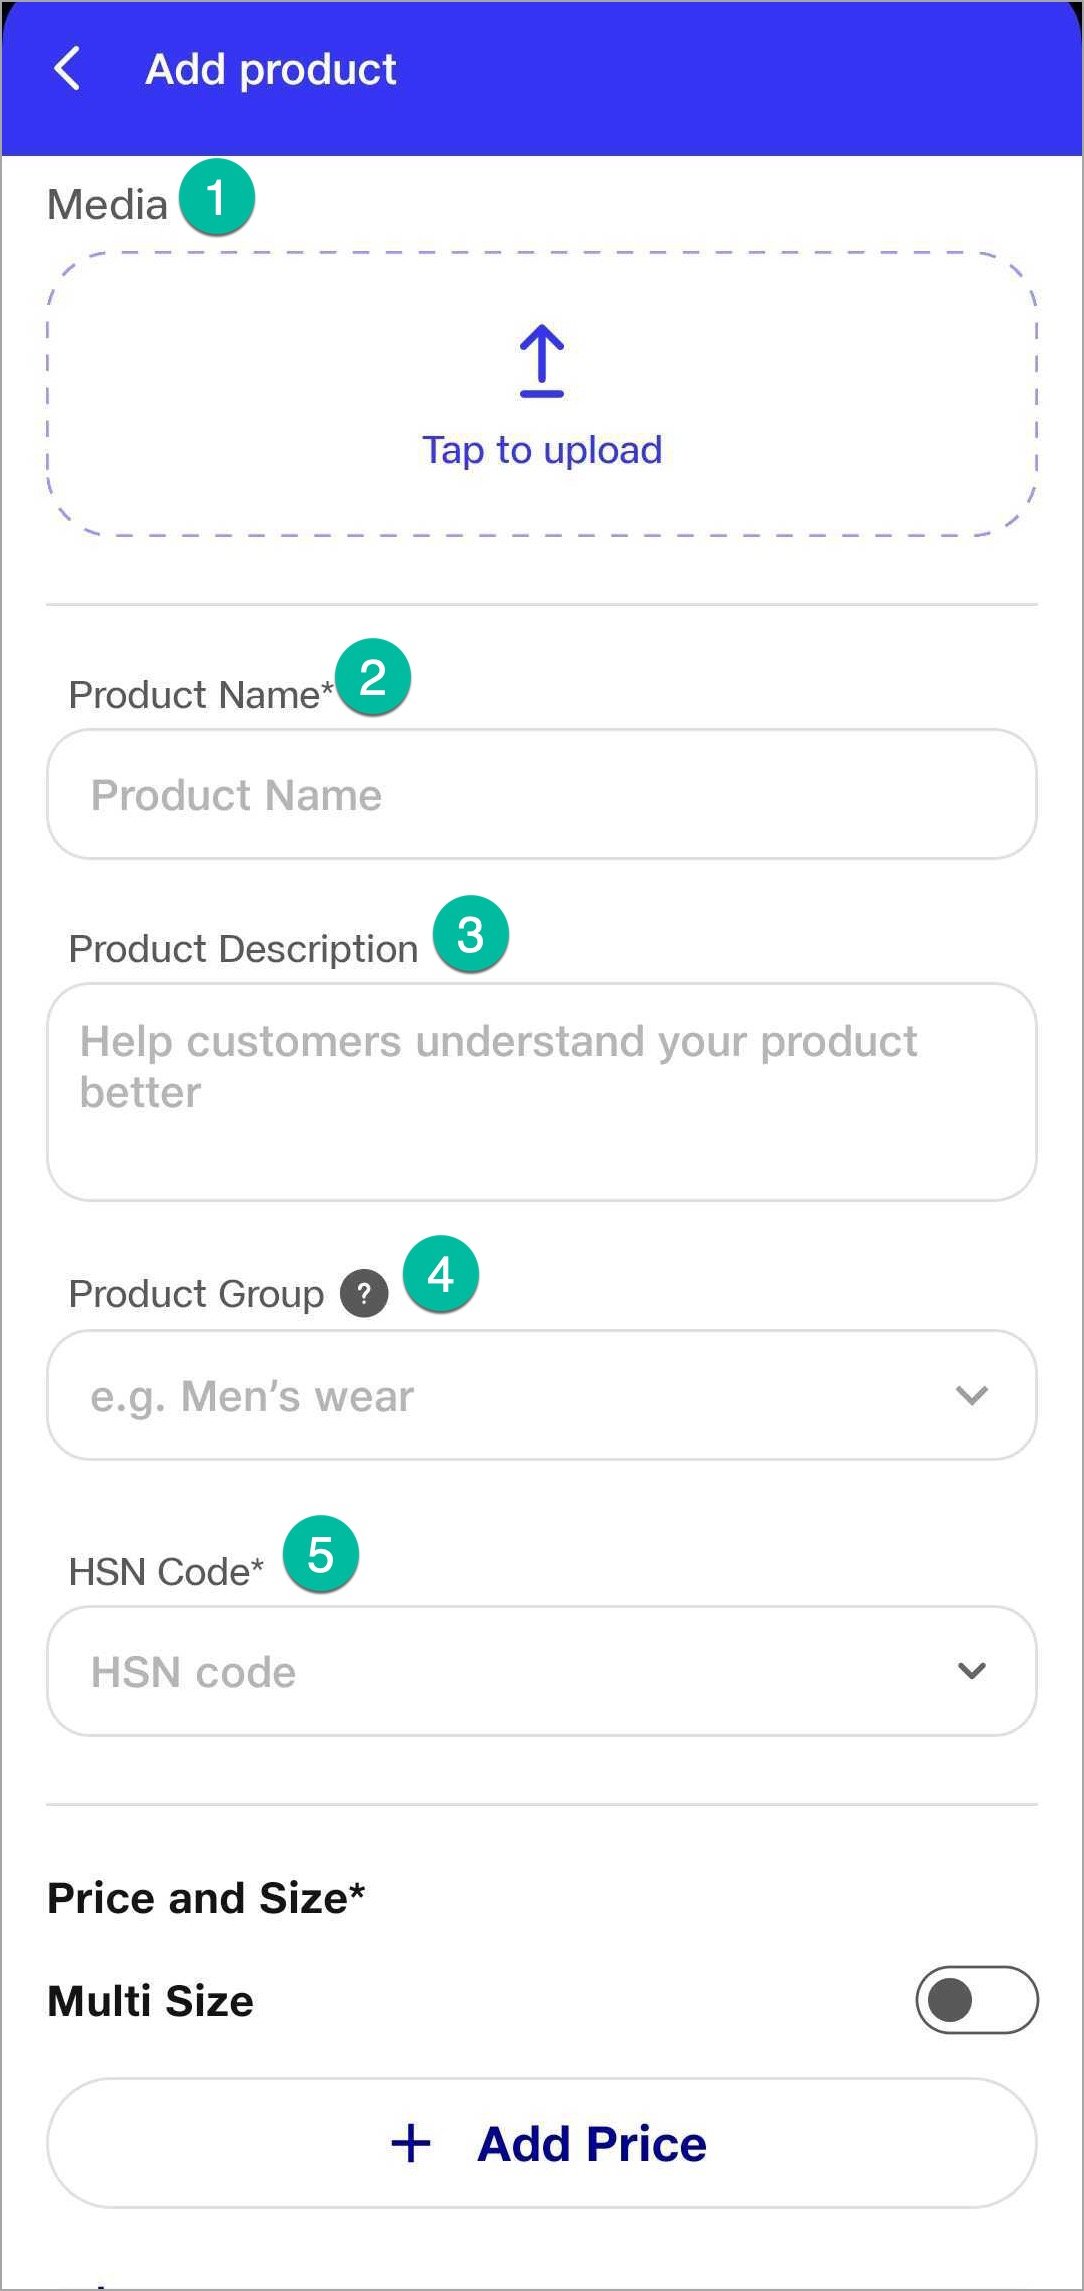
Task: Click the green badge numbered 1
Action: point(217,196)
